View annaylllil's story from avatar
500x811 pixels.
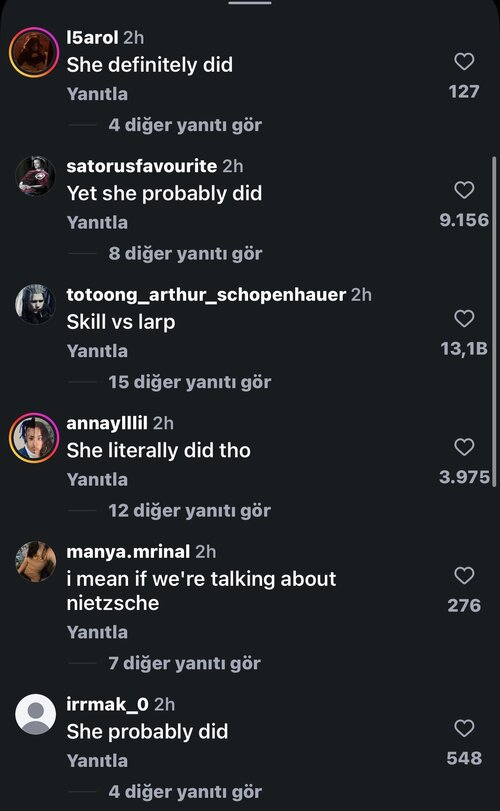(x=35, y=438)
